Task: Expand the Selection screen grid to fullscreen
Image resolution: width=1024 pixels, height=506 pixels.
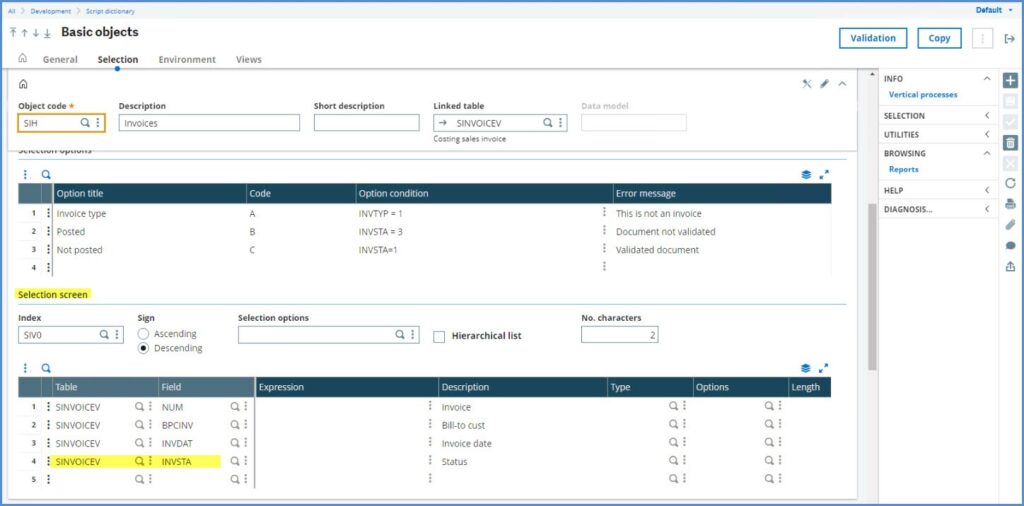Action: (824, 368)
